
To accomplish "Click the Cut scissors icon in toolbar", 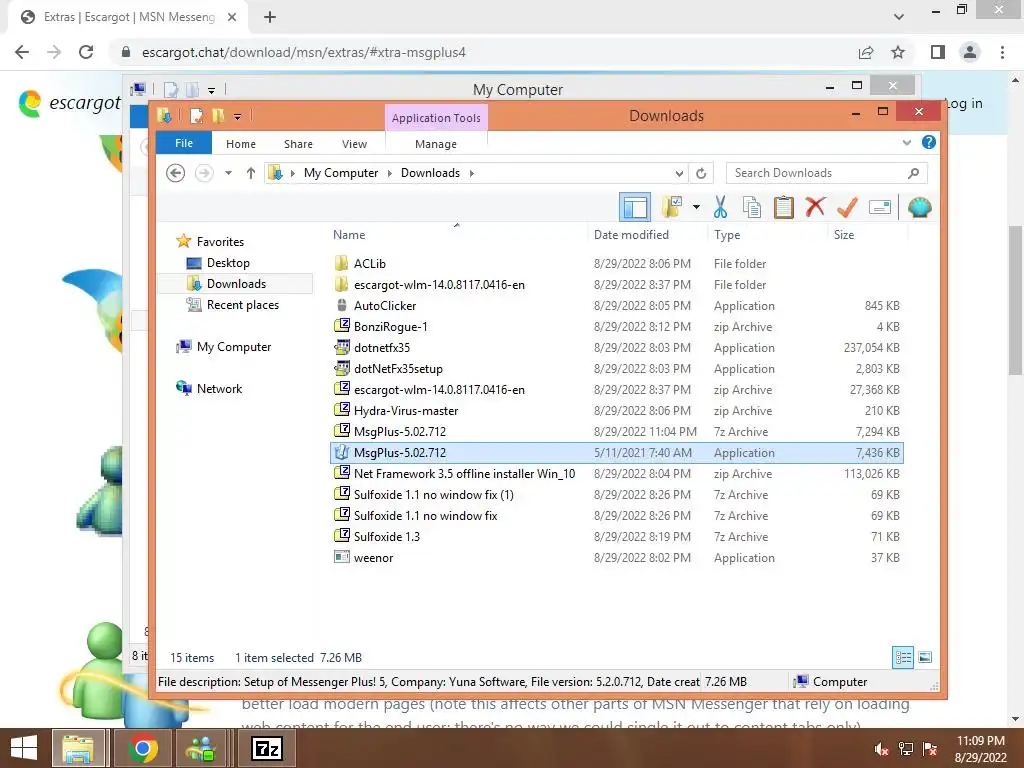I will [x=720, y=207].
